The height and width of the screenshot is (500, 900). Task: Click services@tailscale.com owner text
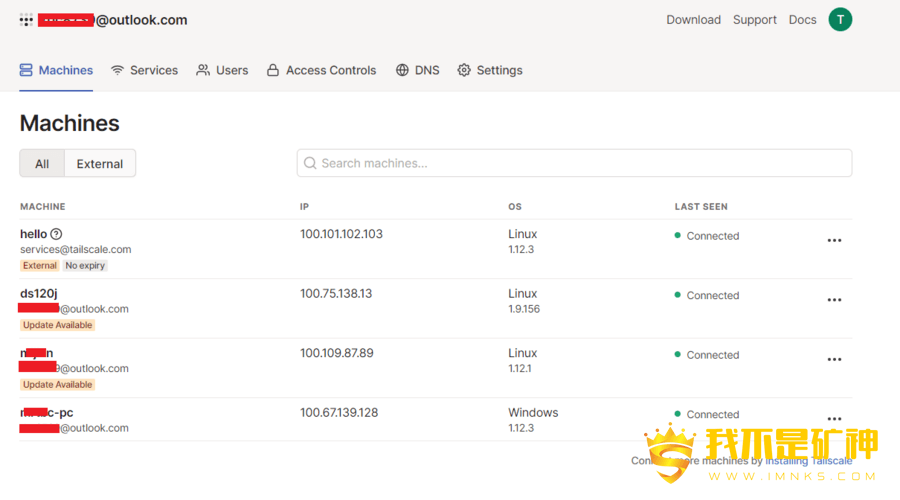(76, 249)
